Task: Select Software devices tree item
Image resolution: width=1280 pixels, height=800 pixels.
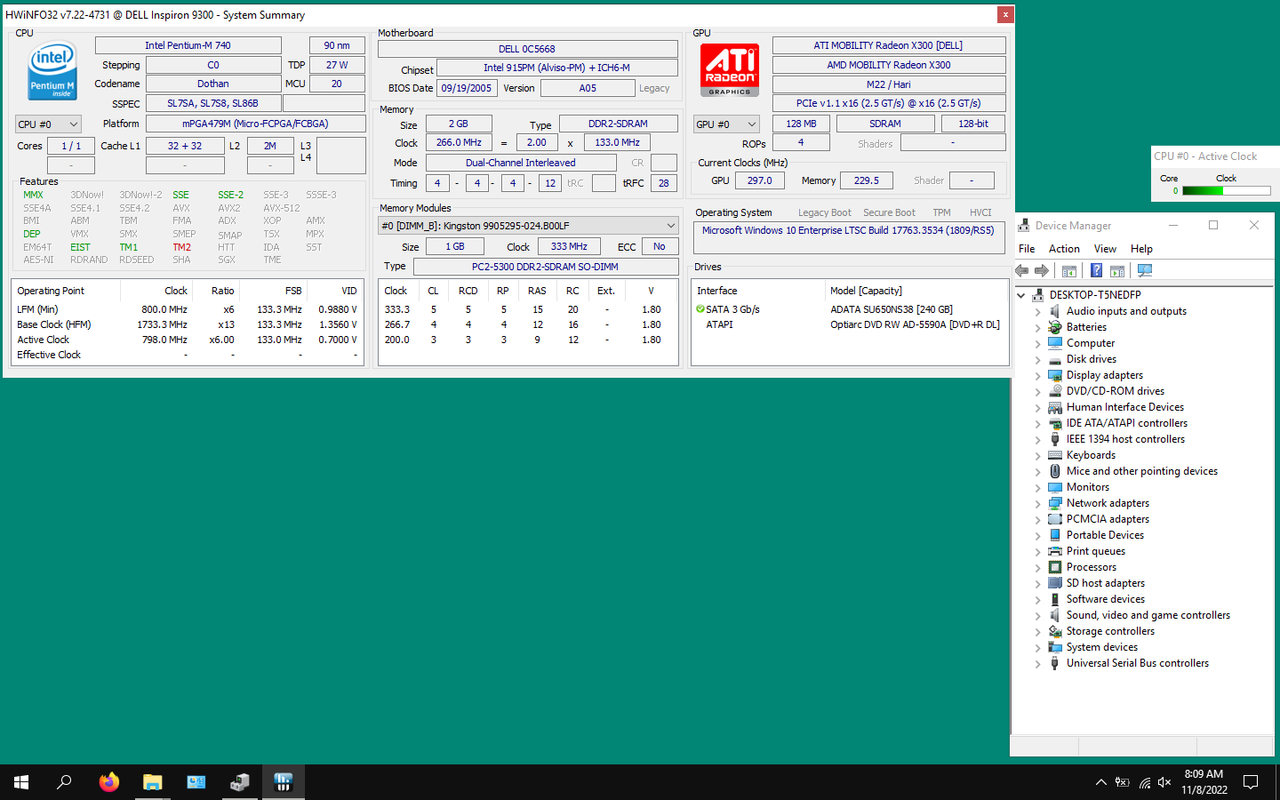Action: click(x=1105, y=599)
